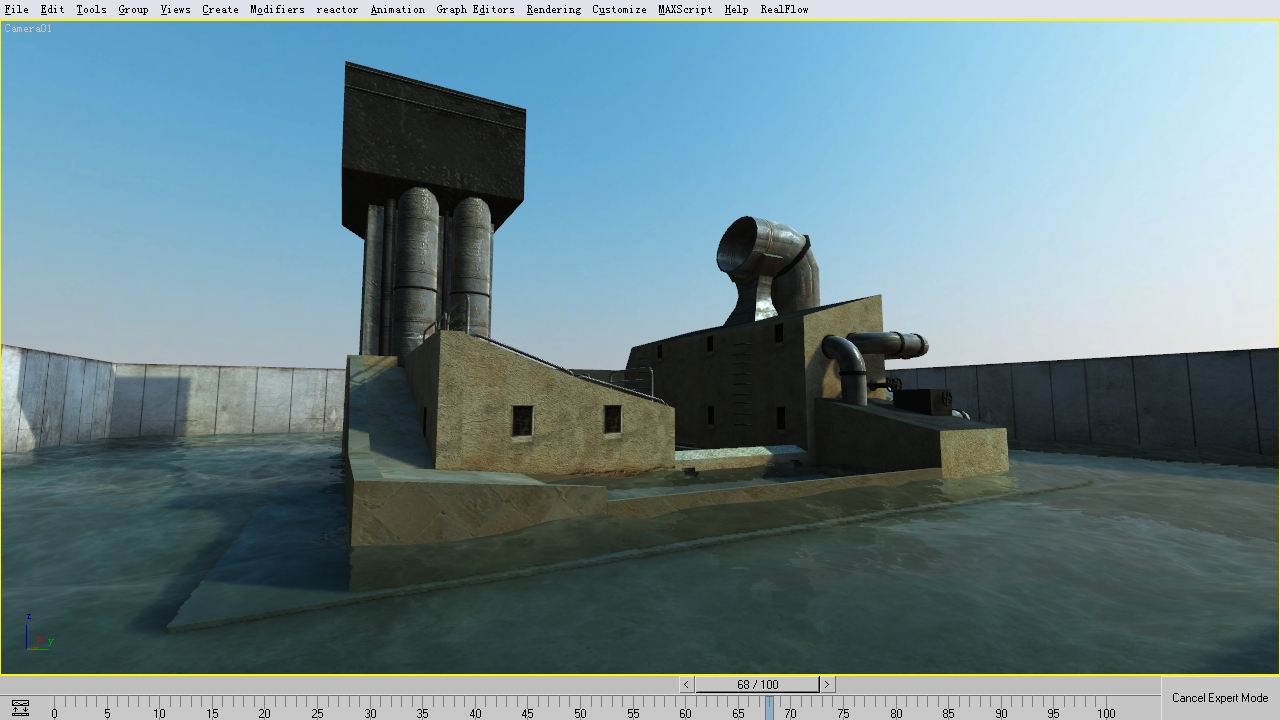Screen dimensions: 1280x720
Task: Open the File menu
Action: pos(16,9)
